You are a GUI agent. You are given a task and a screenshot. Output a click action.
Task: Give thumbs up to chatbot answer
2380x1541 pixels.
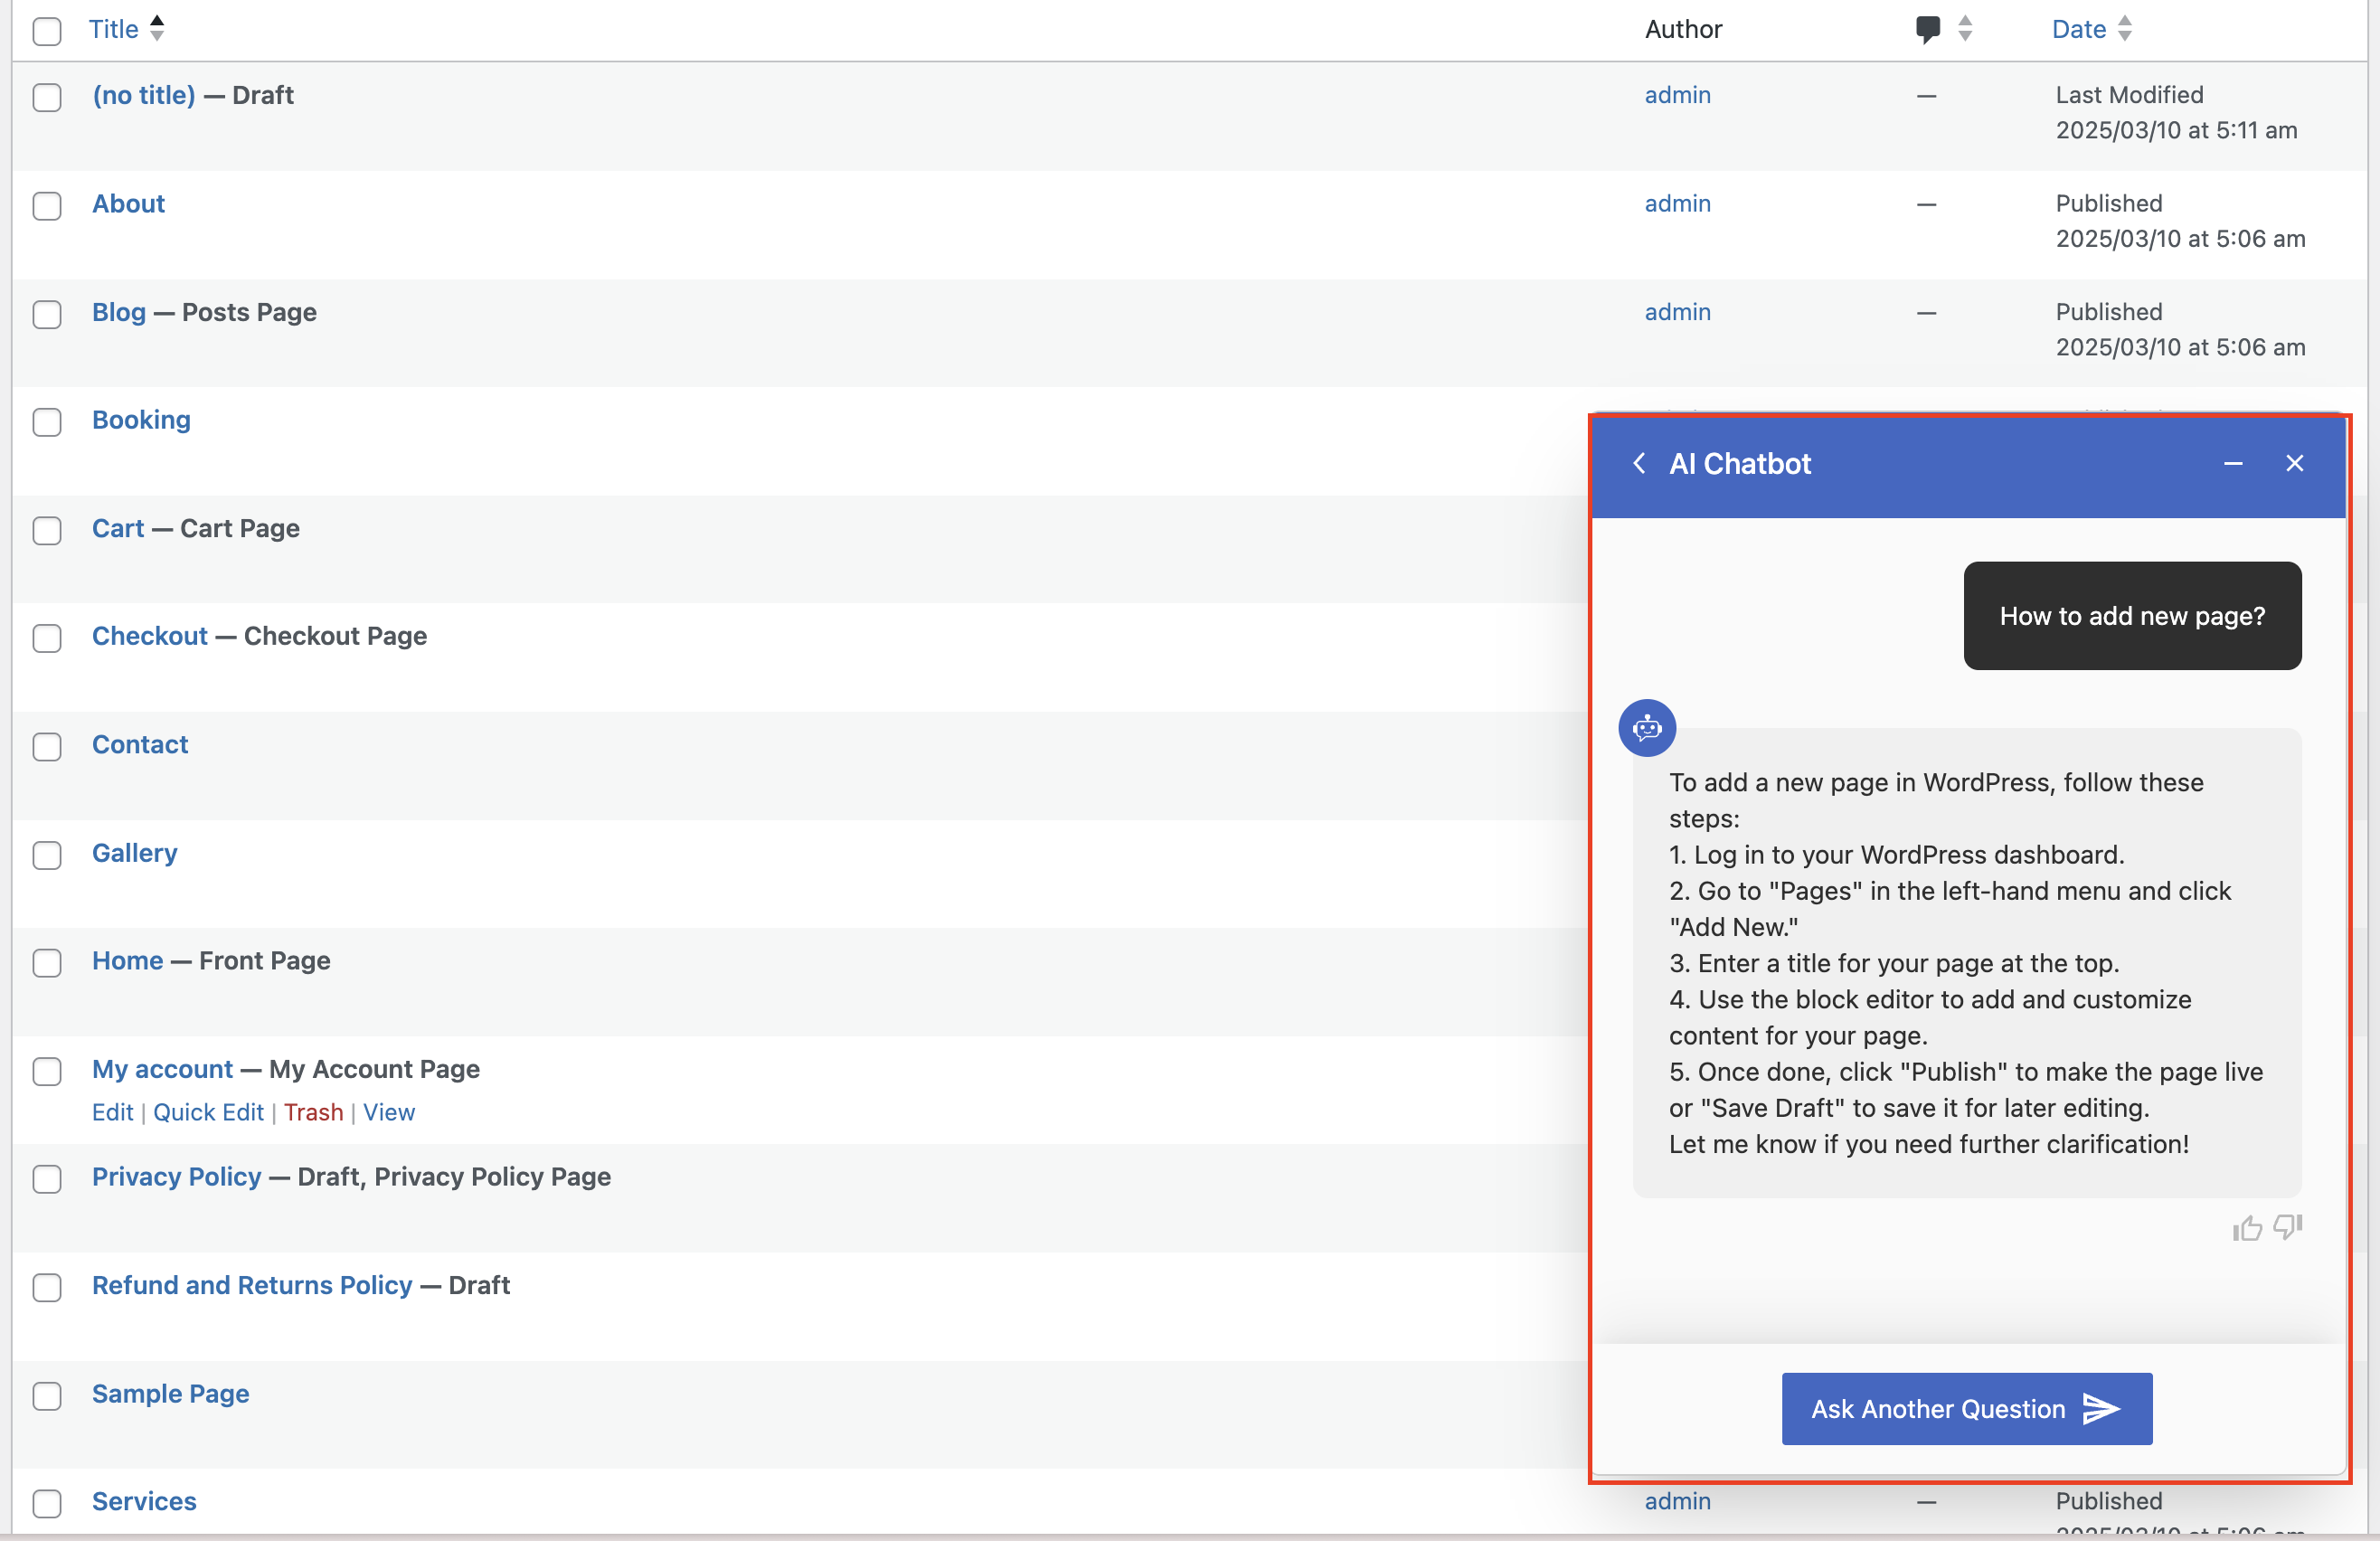point(2246,1227)
